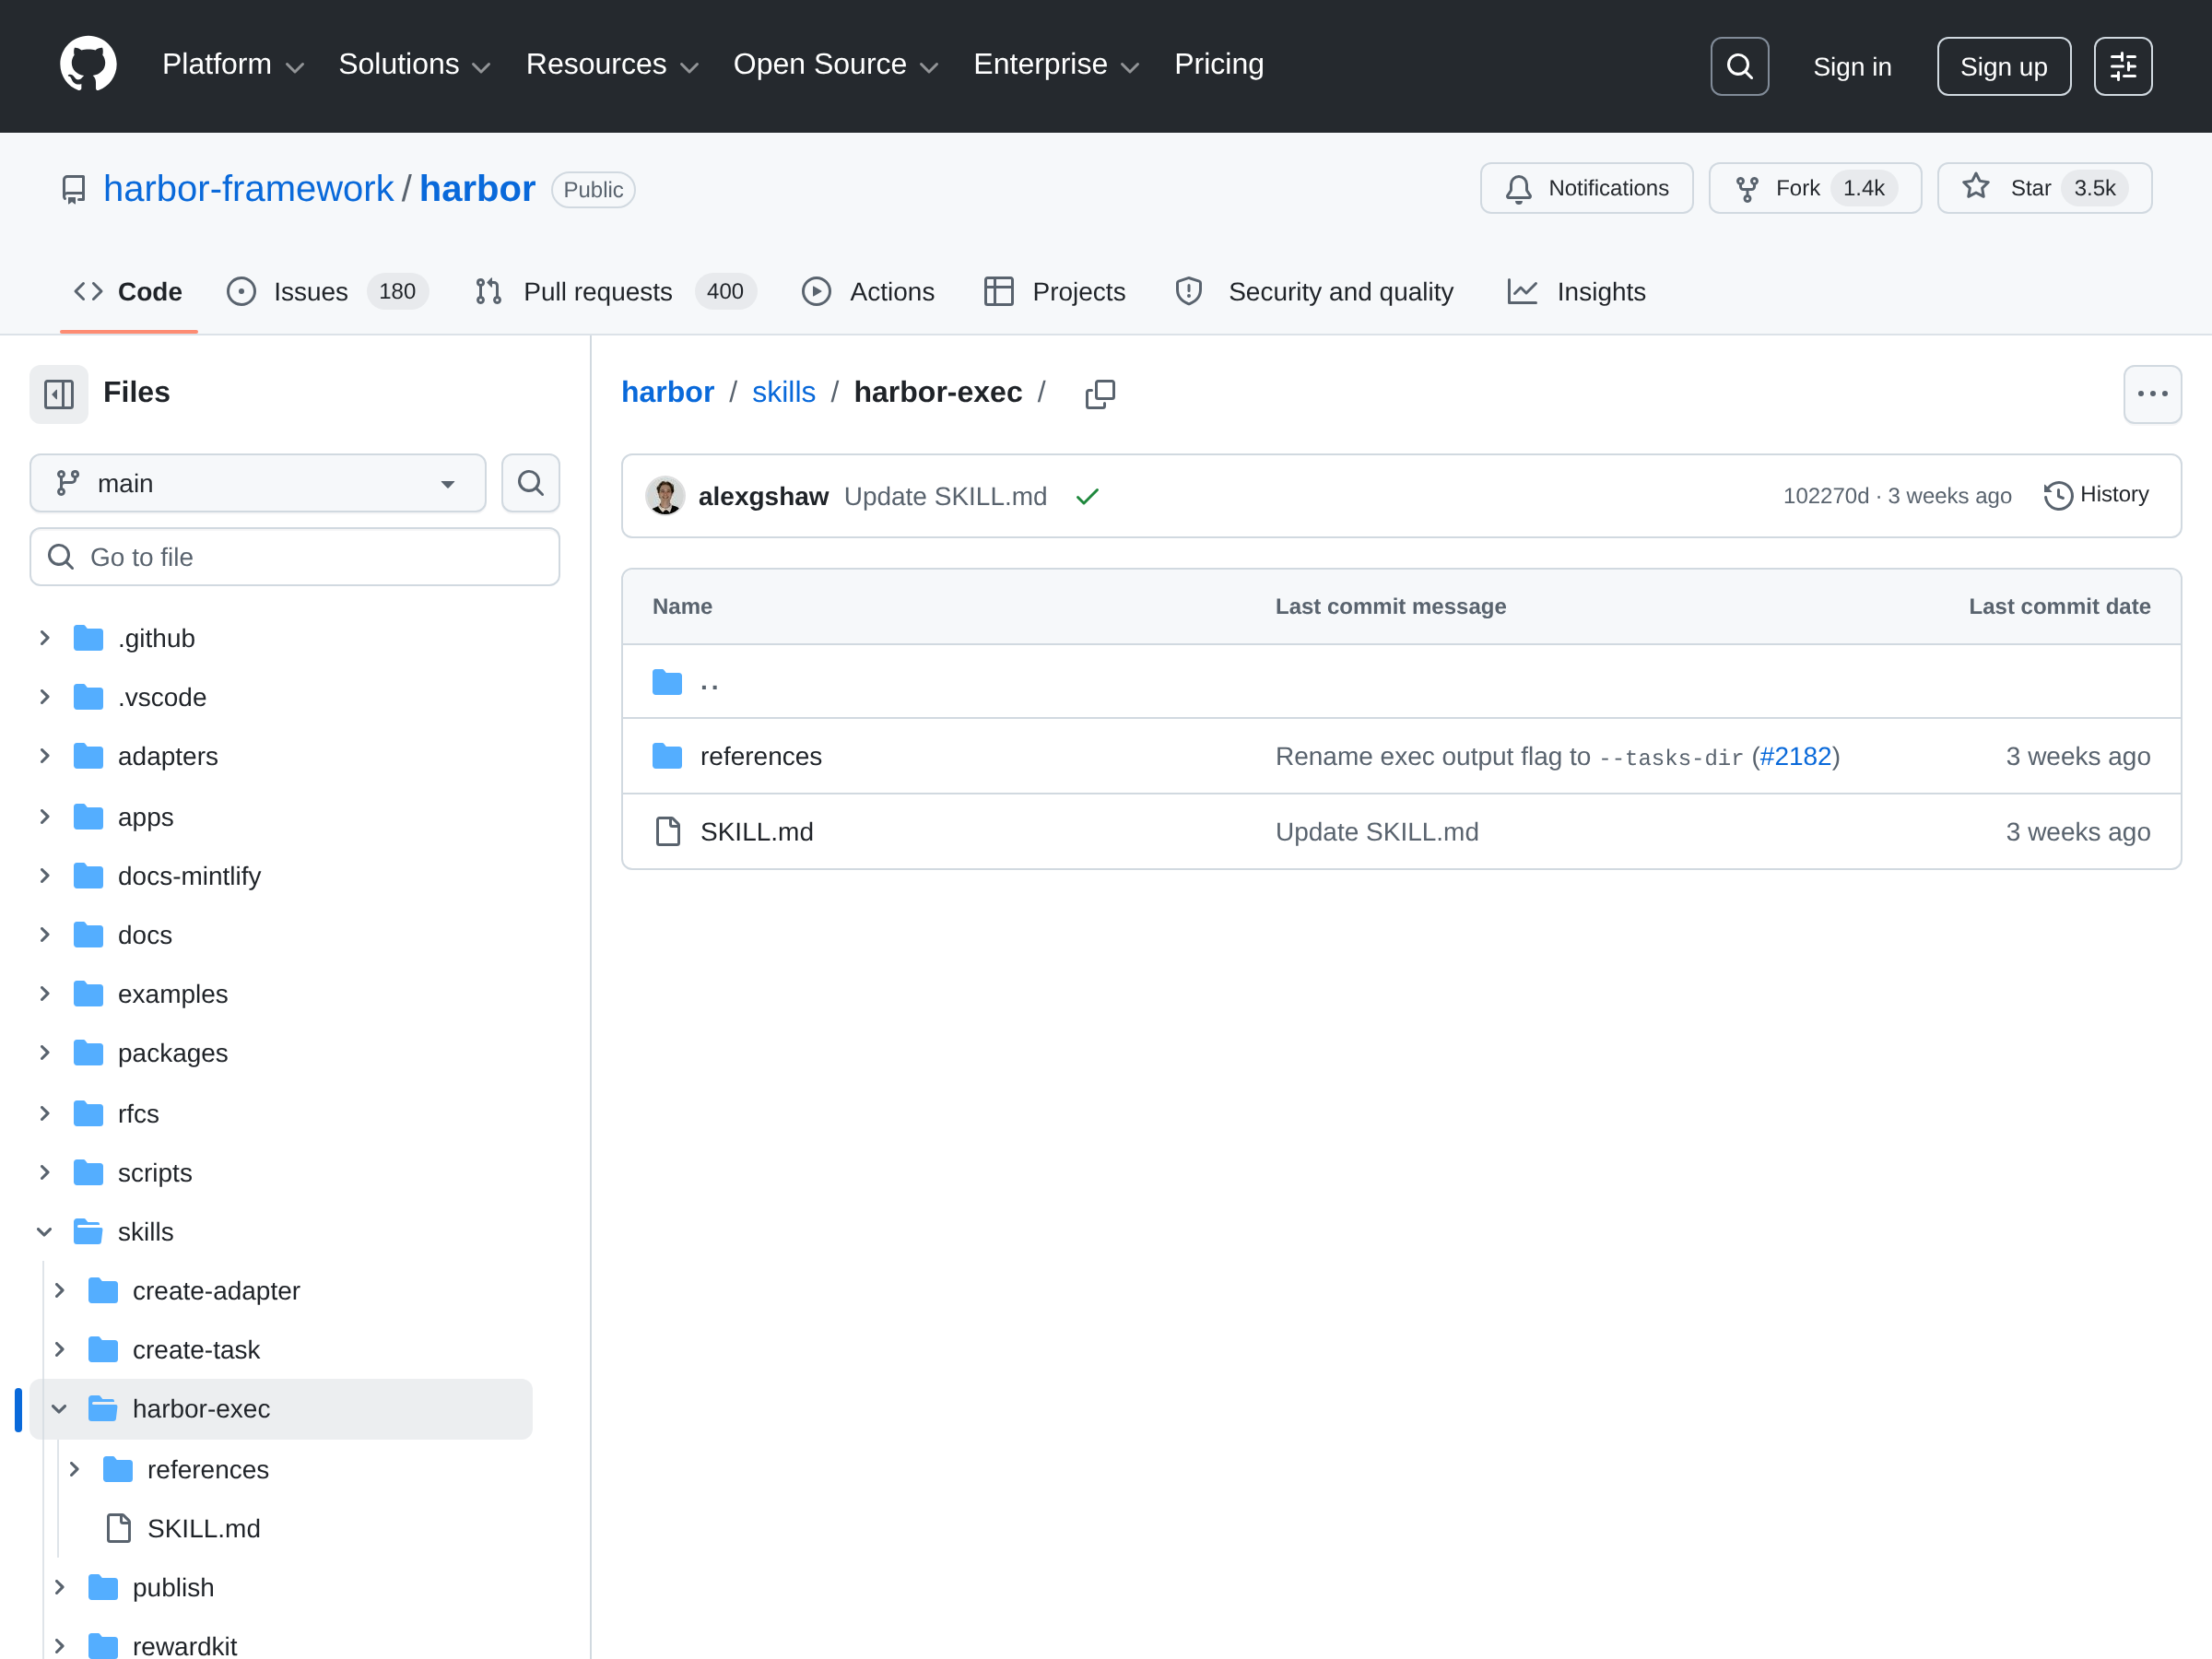Image resolution: width=2212 pixels, height=1659 pixels.
Task: Switch to the Issues tab
Action: (327, 292)
